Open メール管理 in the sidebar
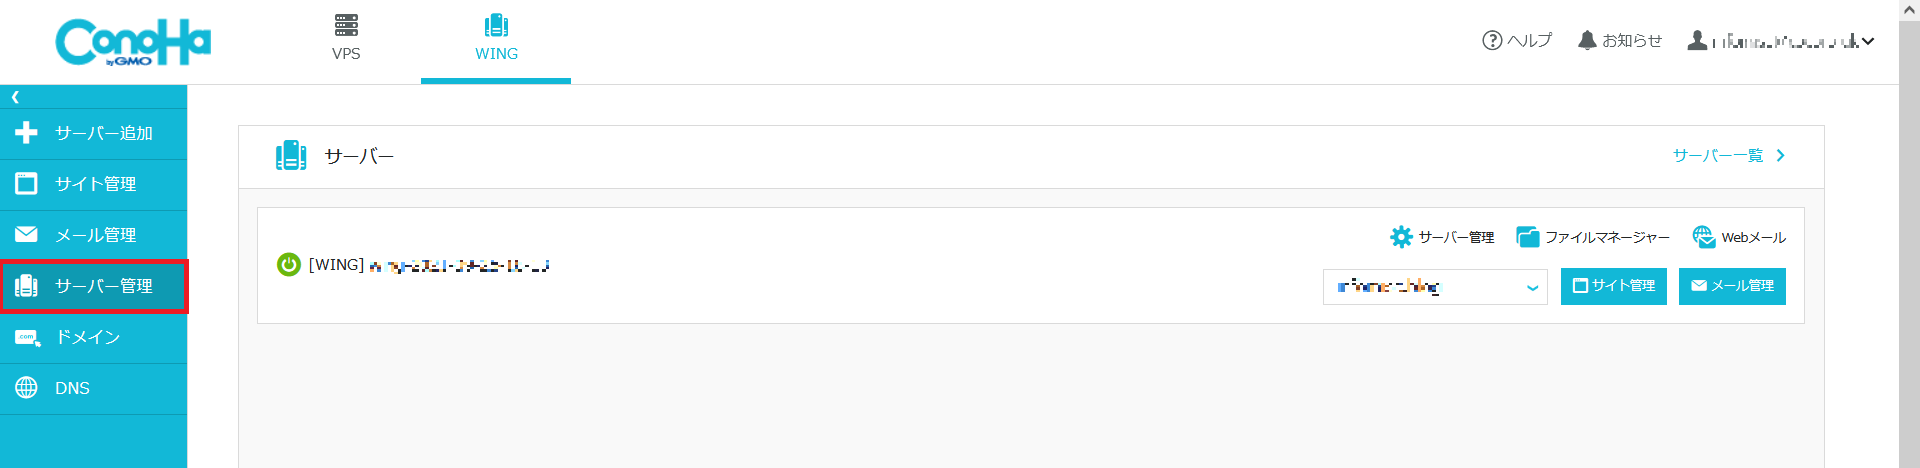This screenshot has width=1920, height=468. click(94, 235)
